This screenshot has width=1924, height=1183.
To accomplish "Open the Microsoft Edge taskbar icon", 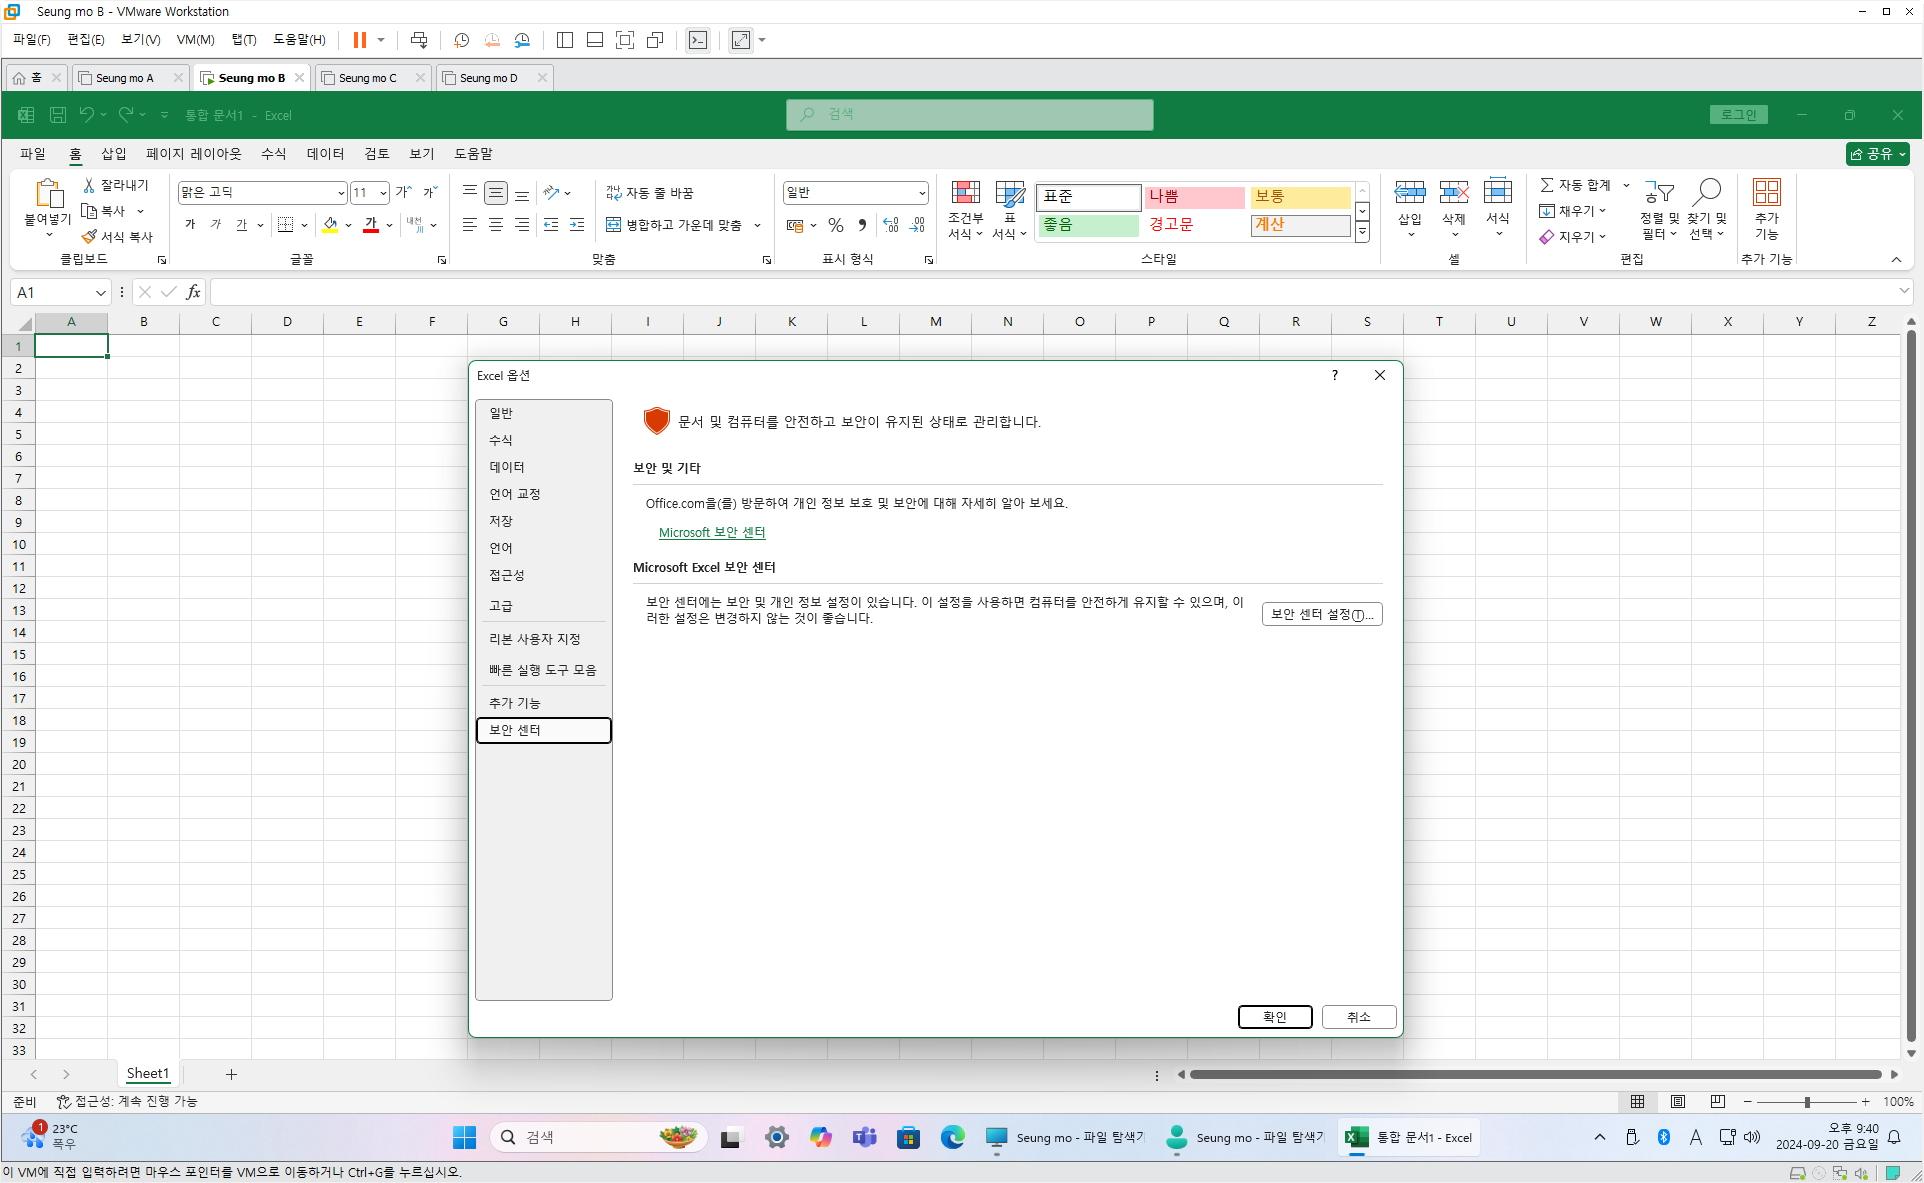I will [x=952, y=1137].
